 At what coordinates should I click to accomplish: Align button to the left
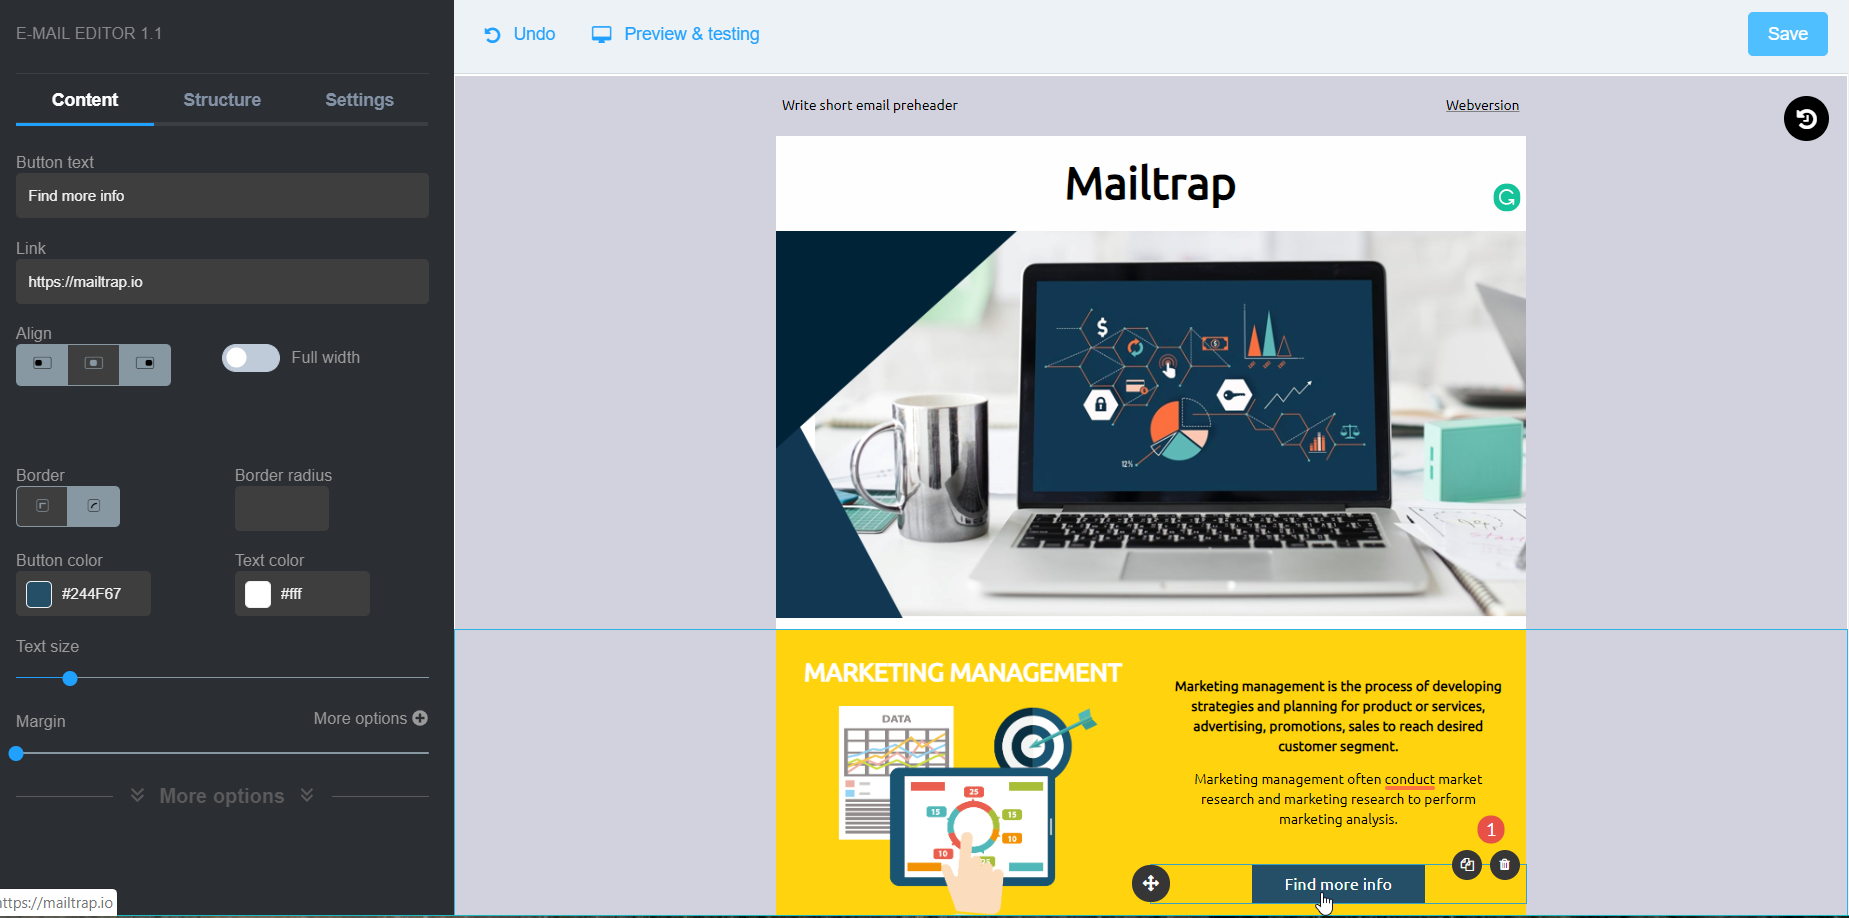[42, 364]
